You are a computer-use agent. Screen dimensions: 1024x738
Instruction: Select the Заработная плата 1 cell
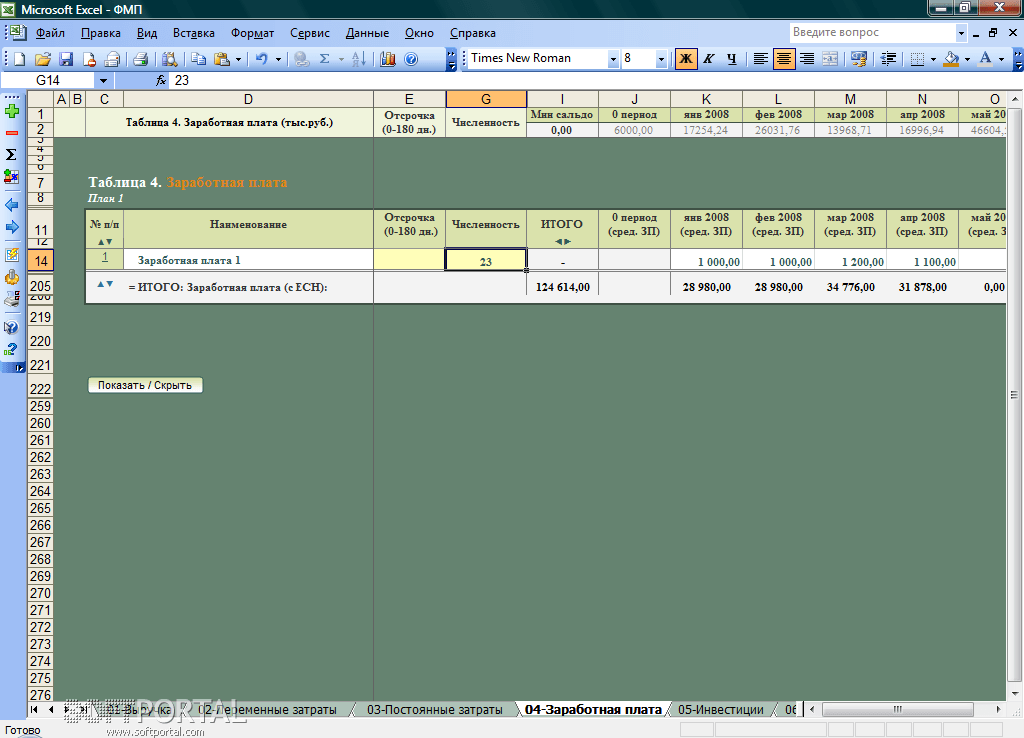(248, 260)
